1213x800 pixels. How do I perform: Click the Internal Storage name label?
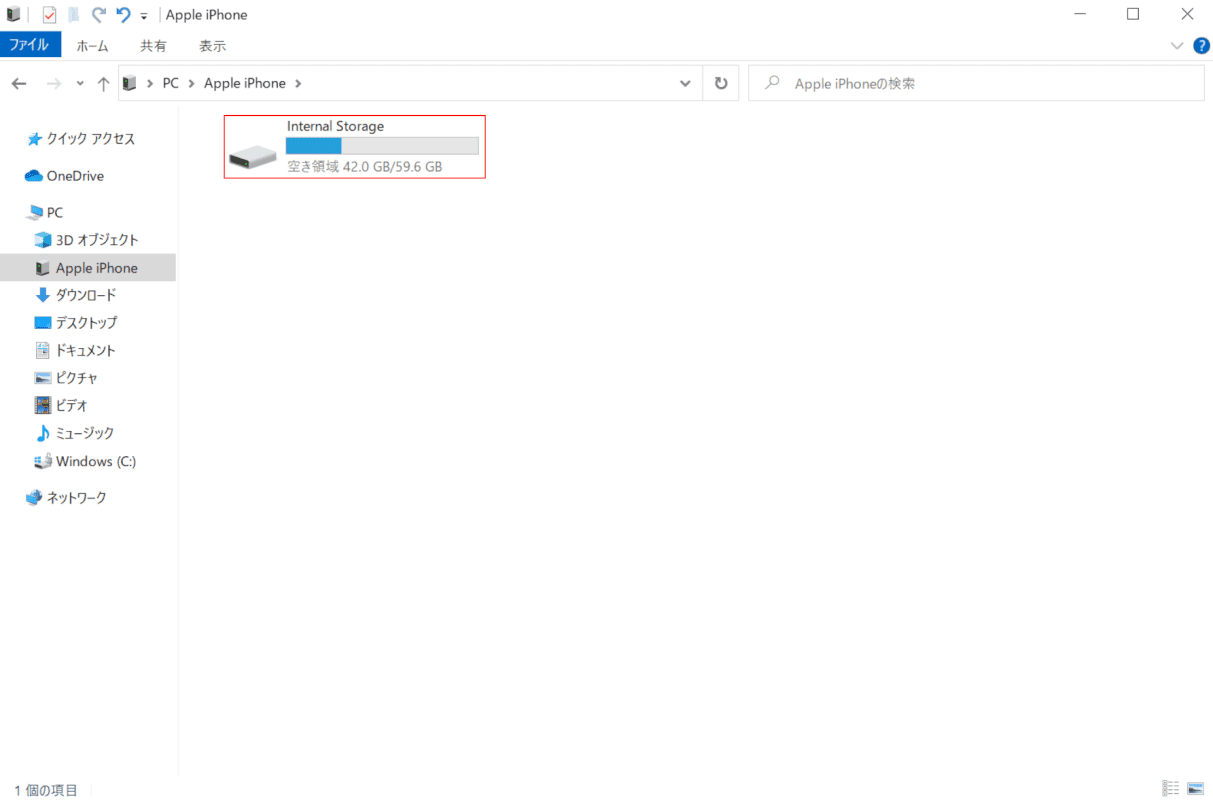tap(335, 126)
